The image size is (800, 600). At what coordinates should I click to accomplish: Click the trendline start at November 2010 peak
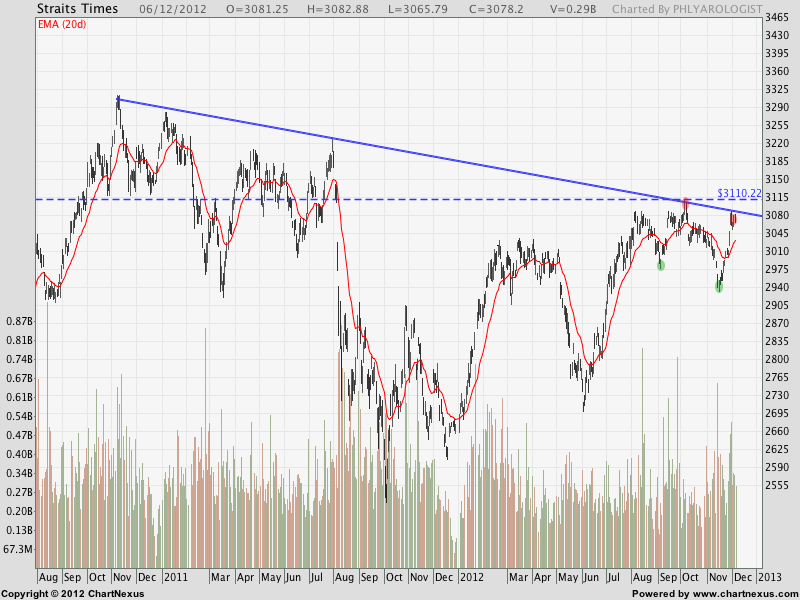tap(118, 98)
